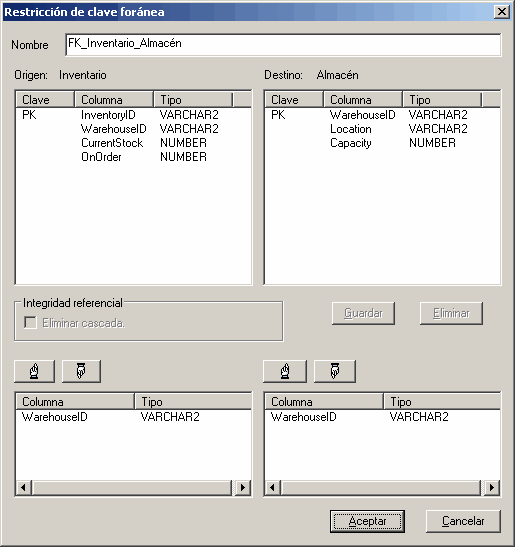Screen dimensions: 515x547
Task: Click the Columna header in Origen top list
Action: coord(114,100)
